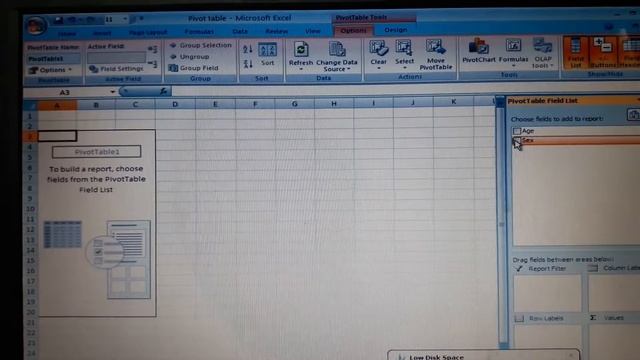
Task: Open the Formulas tool in Tools group
Action: coord(513,52)
